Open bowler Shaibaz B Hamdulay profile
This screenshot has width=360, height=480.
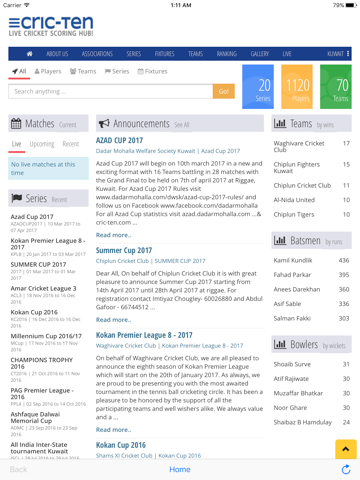point(302,422)
